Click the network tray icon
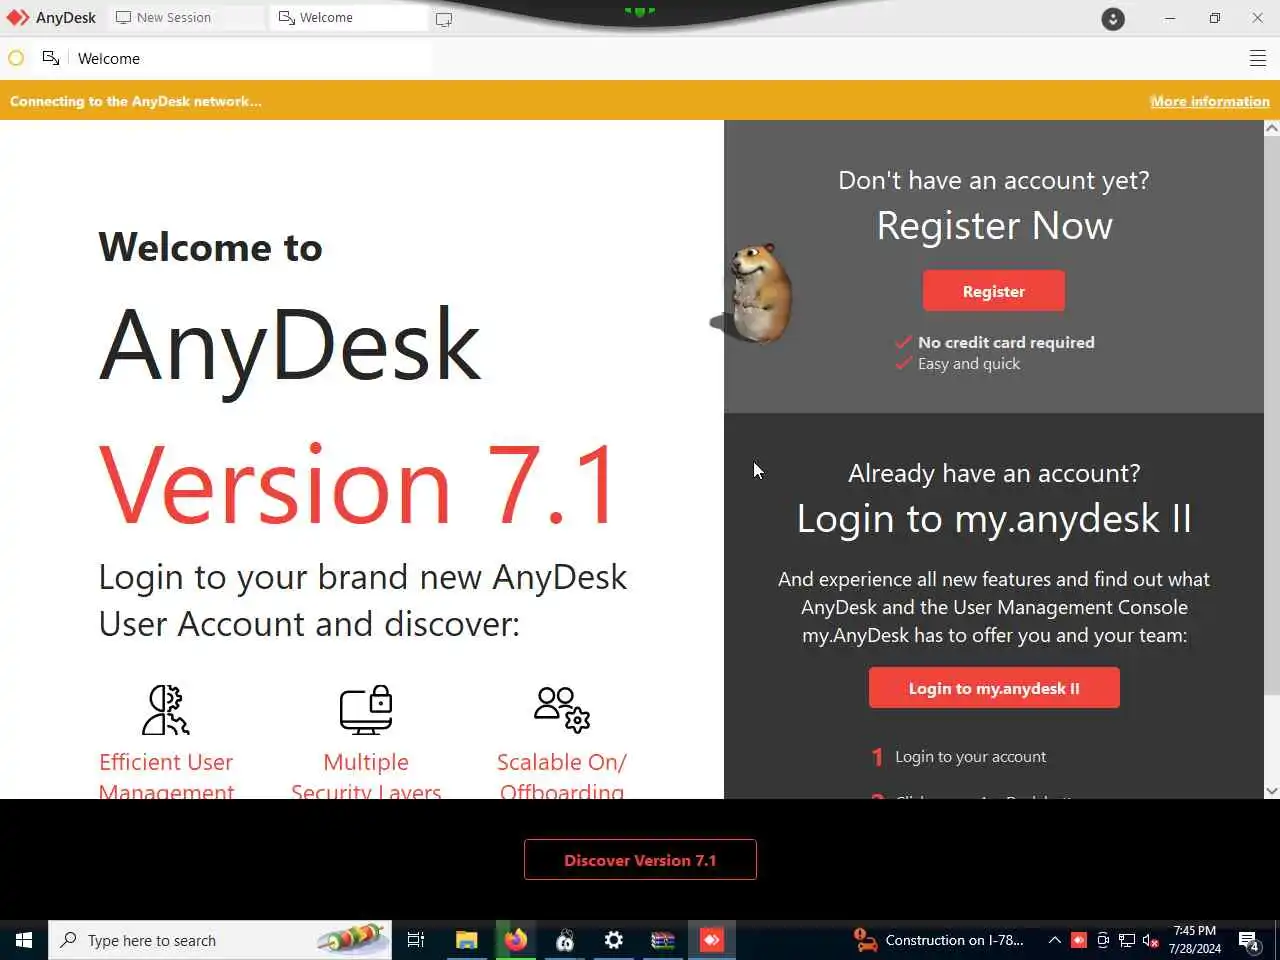The width and height of the screenshot is (1280, 960). (1127, 940)
